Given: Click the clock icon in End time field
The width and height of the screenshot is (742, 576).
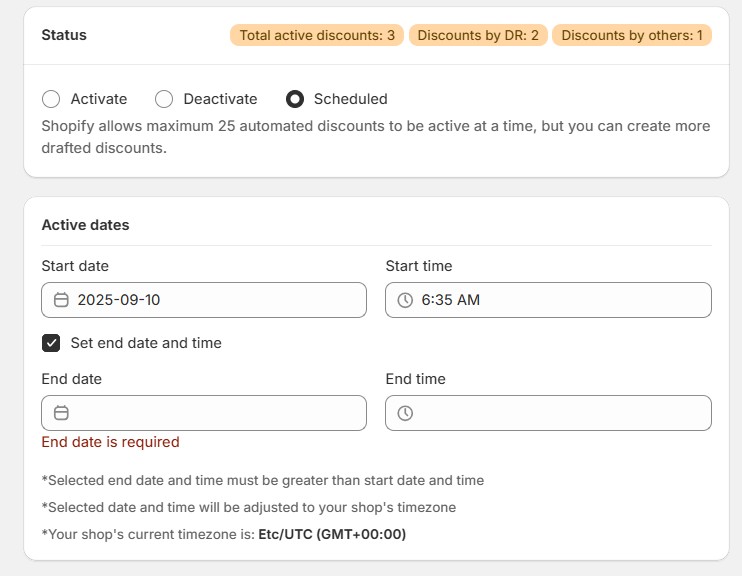Looking at the screenshot, I should (x=405, y=413).
